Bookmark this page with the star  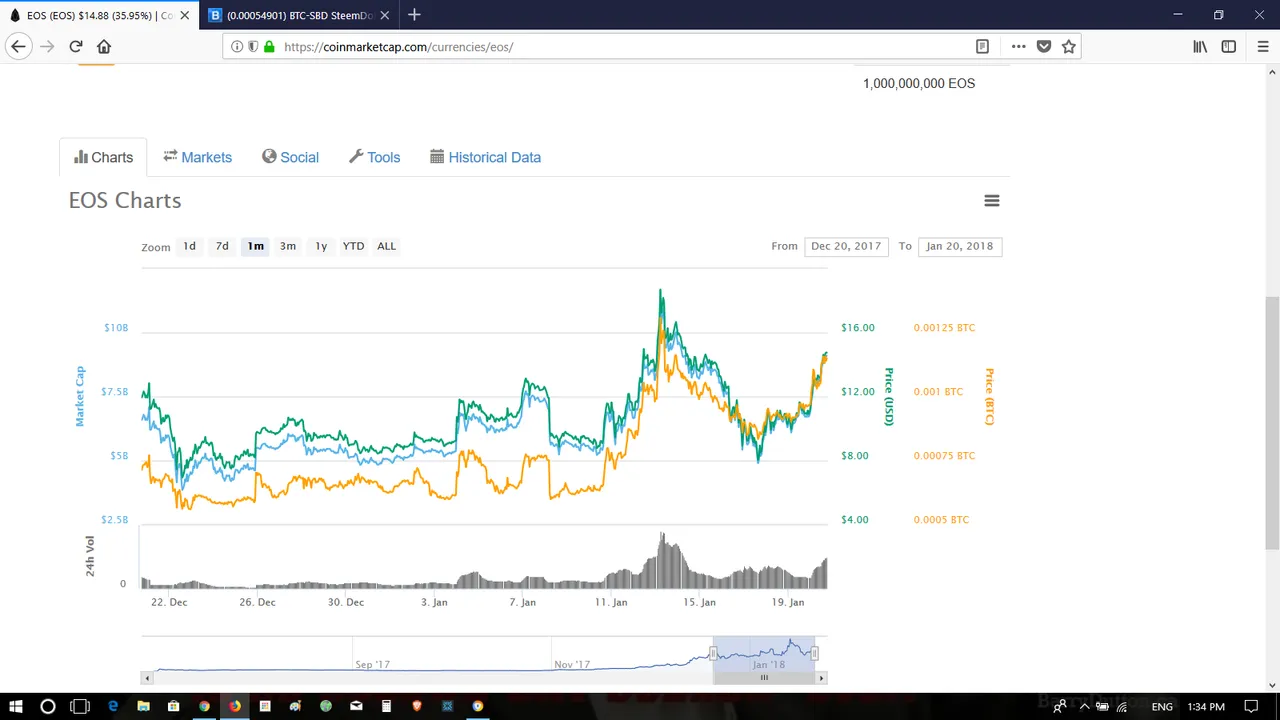pyautogui.click(x=1069, y=46)
